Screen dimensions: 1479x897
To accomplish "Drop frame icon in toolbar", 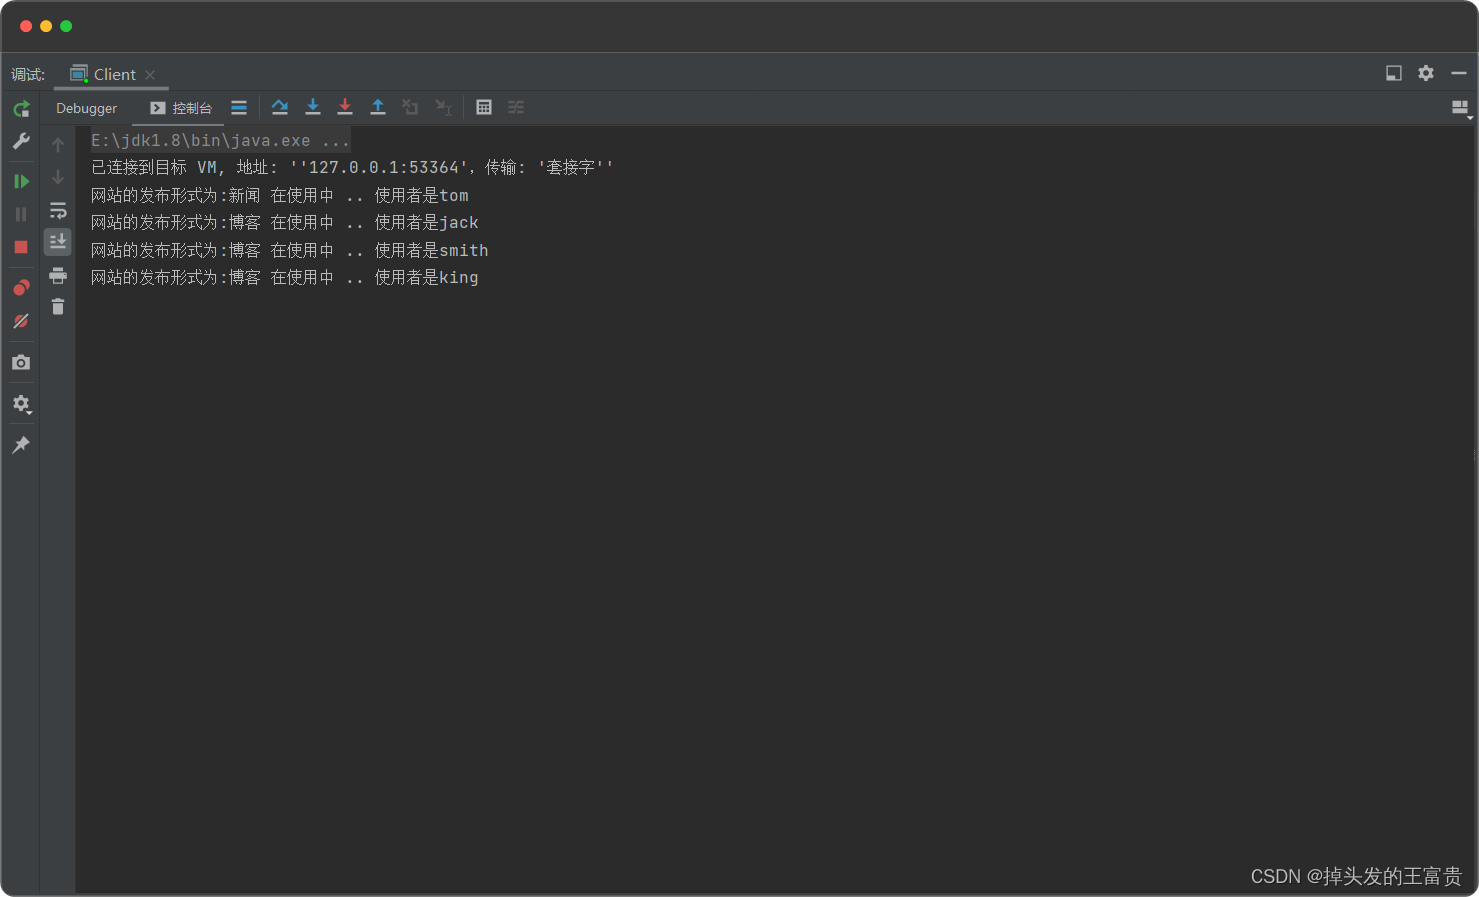I will (410, 107).
